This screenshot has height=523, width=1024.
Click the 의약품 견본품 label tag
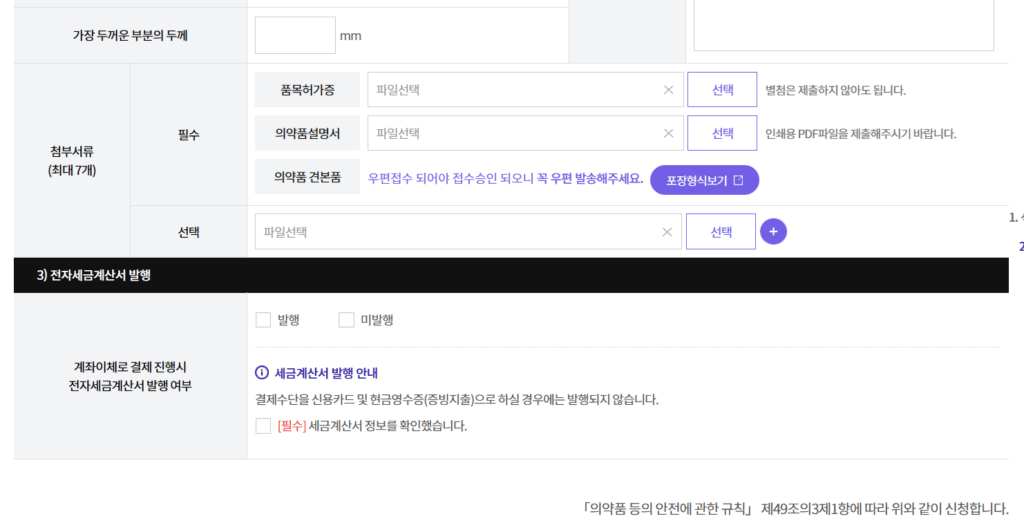(307, 176)
